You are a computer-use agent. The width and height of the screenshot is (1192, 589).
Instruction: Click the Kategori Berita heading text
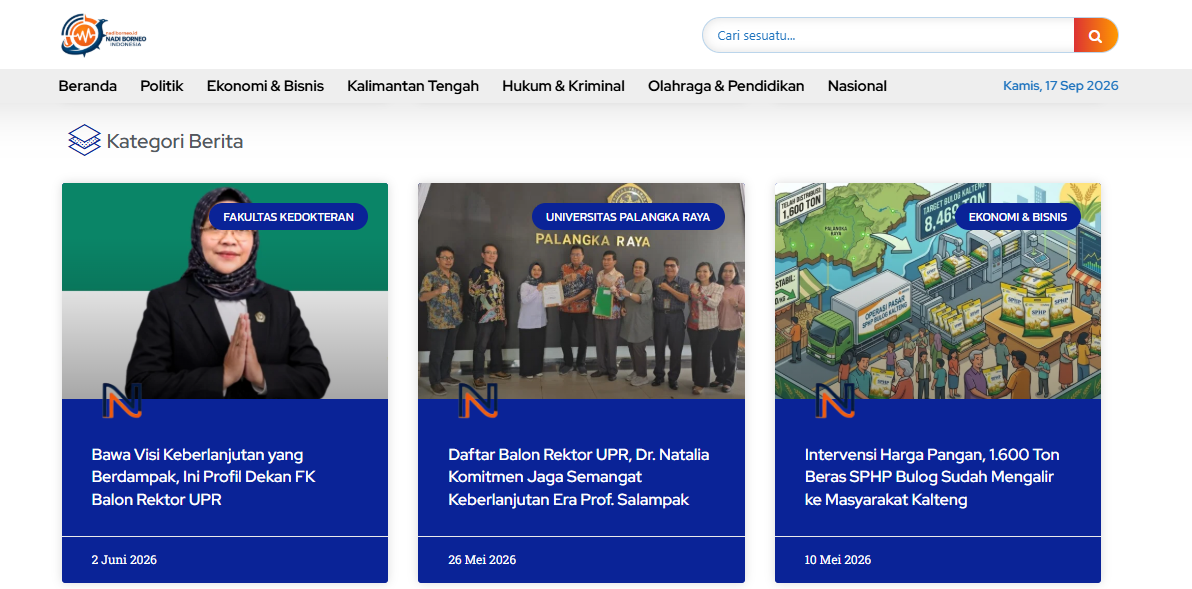[x=175, y=141]
